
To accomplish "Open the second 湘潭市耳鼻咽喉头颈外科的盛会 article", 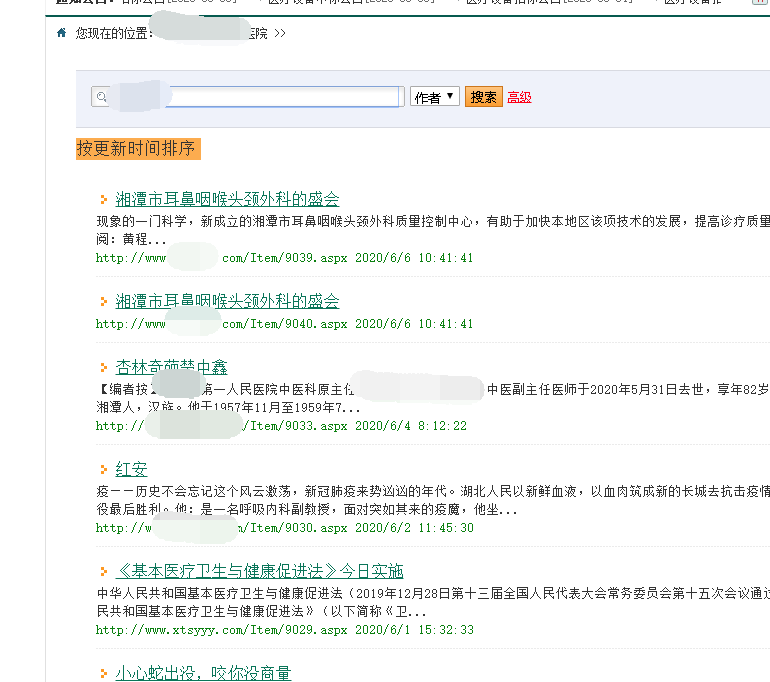I will [227, 301].
